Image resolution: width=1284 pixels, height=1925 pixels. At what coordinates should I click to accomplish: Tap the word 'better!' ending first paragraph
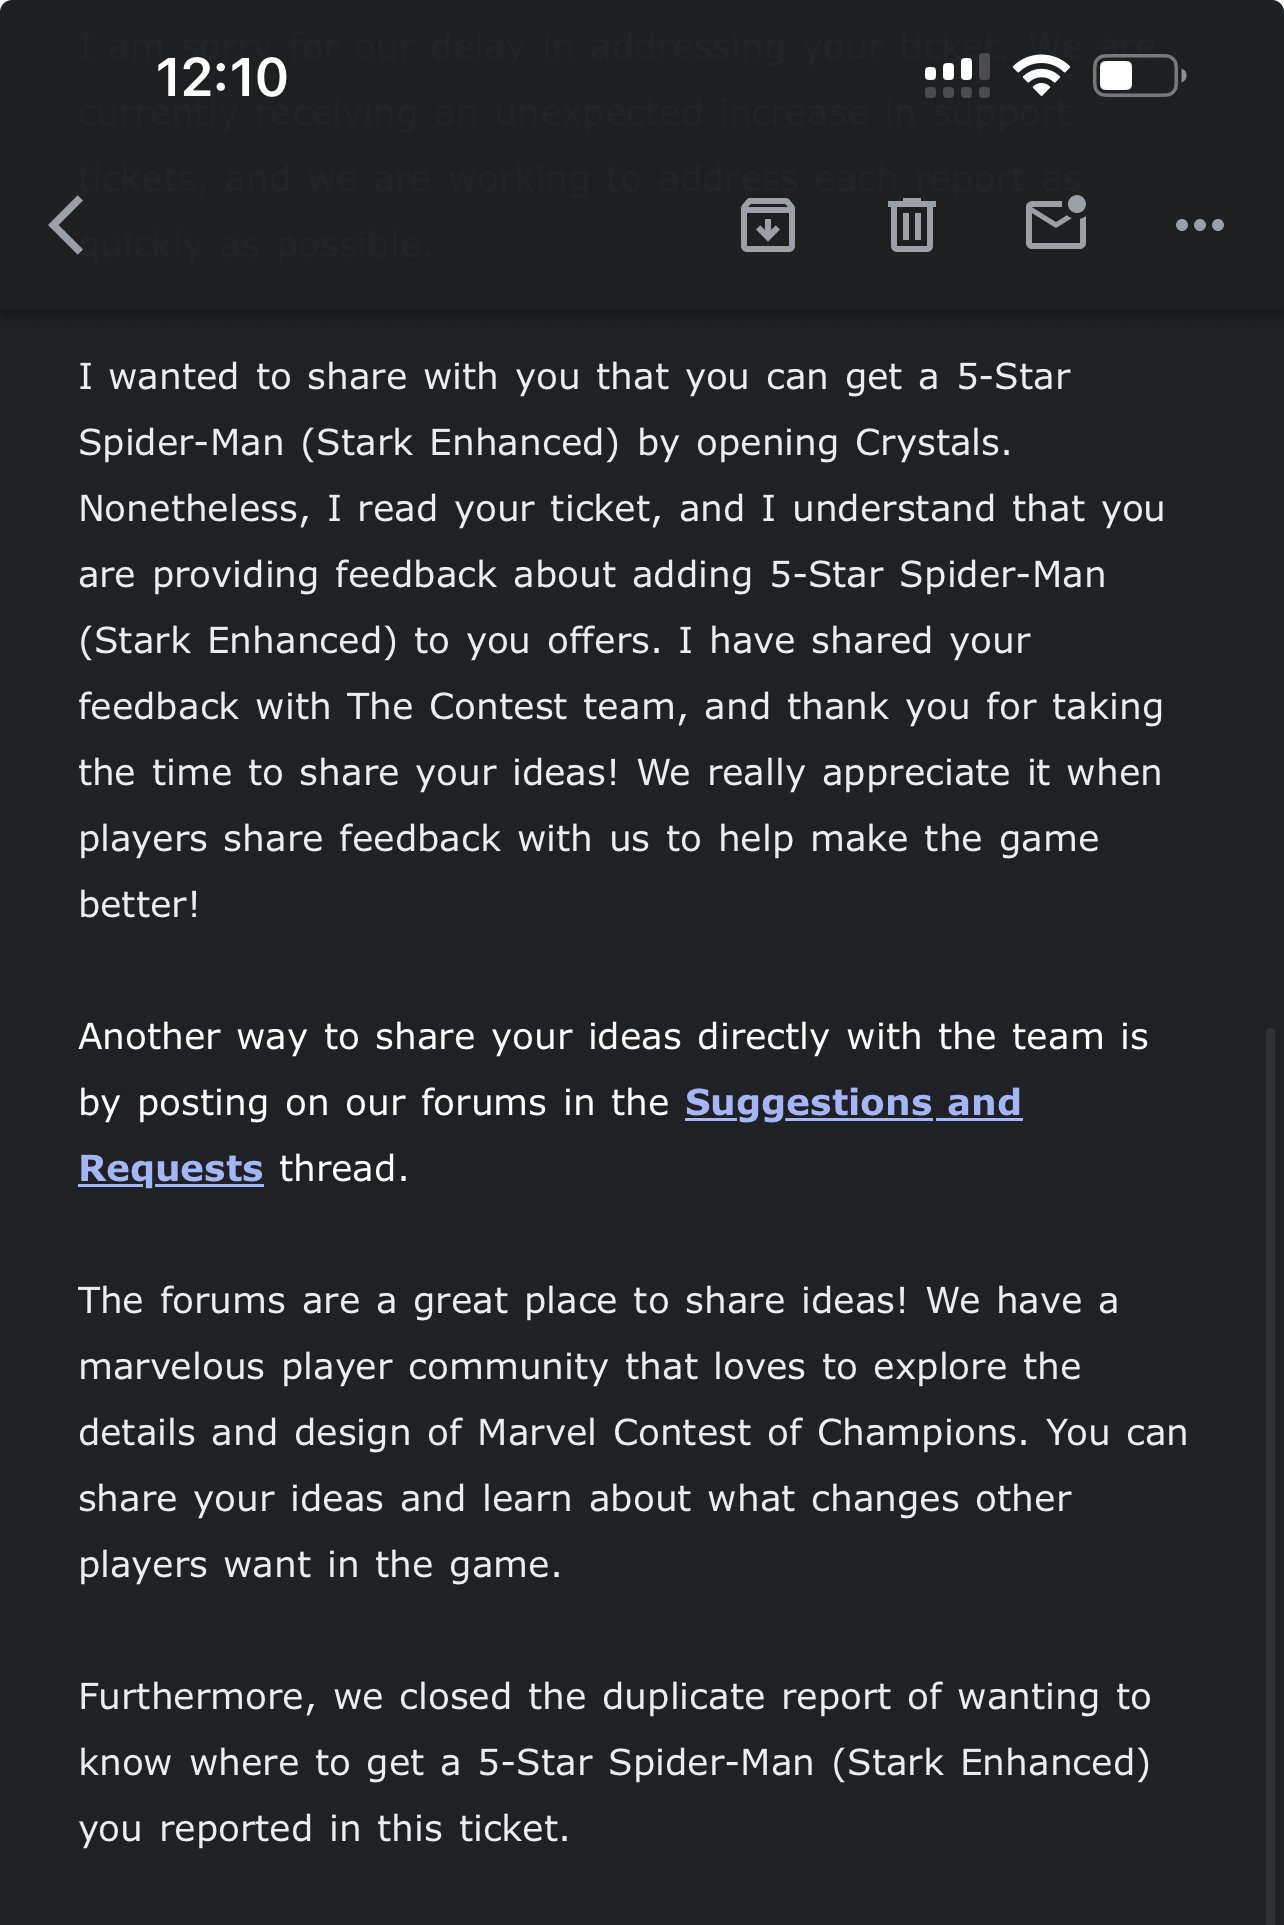pos(139,904)
